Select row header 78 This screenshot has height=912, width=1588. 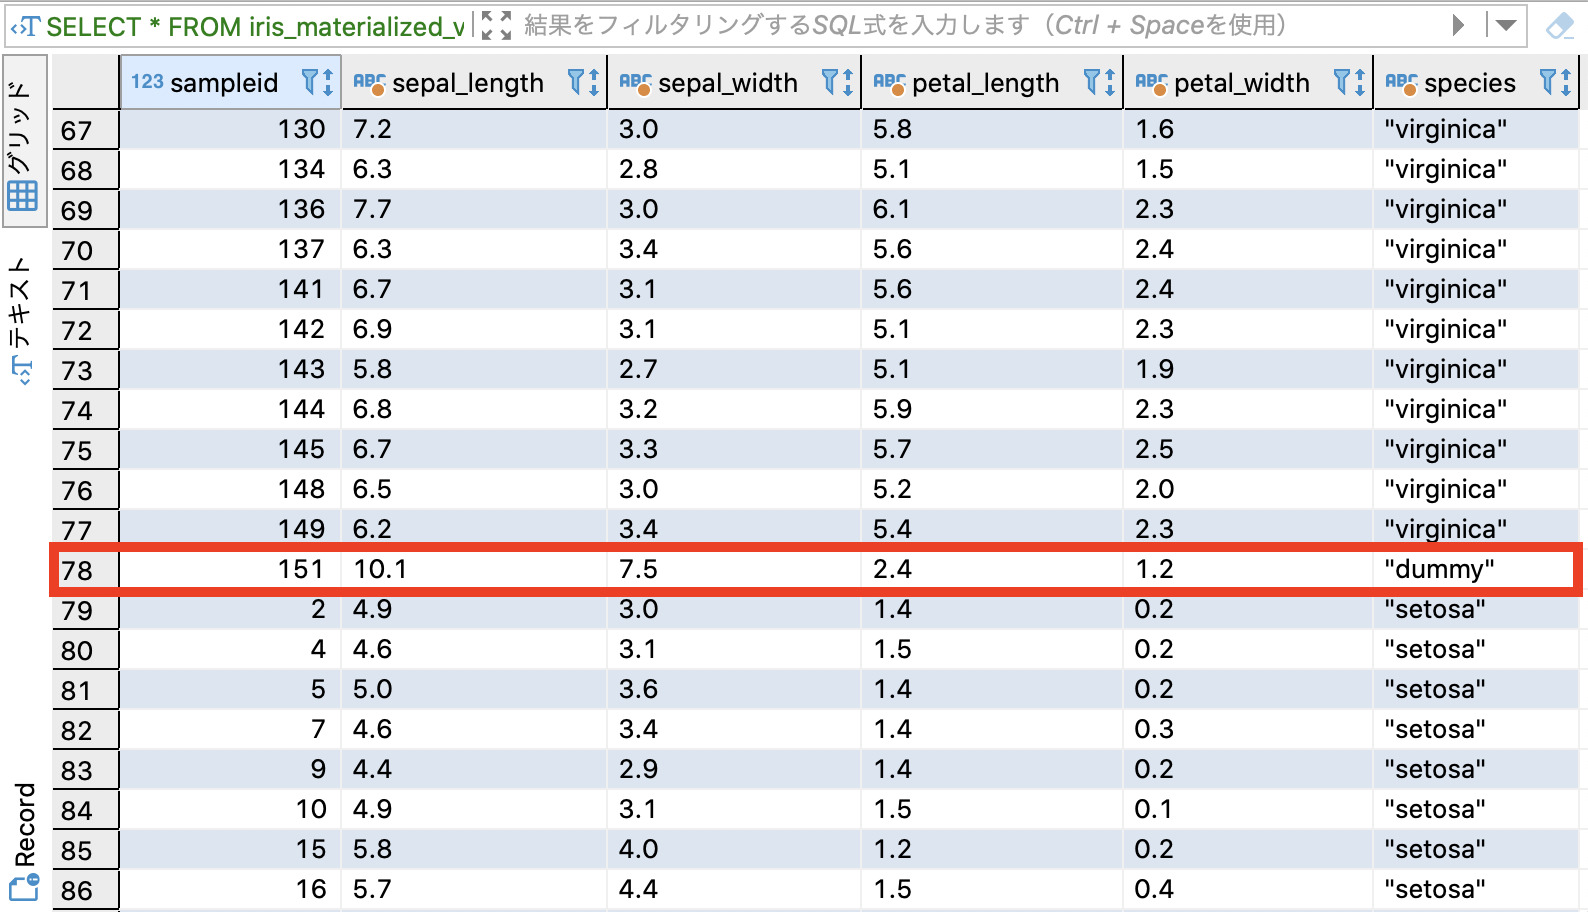click(x=85, y=570)
